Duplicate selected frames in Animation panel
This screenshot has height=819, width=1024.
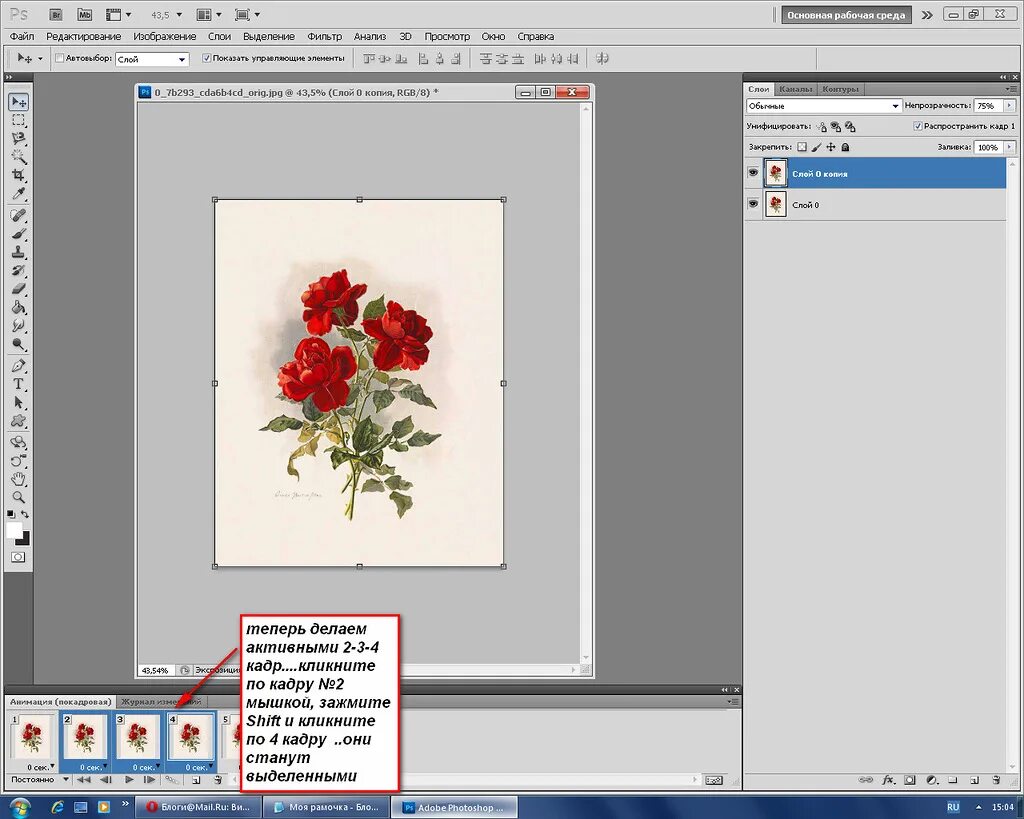pos(197,780)
